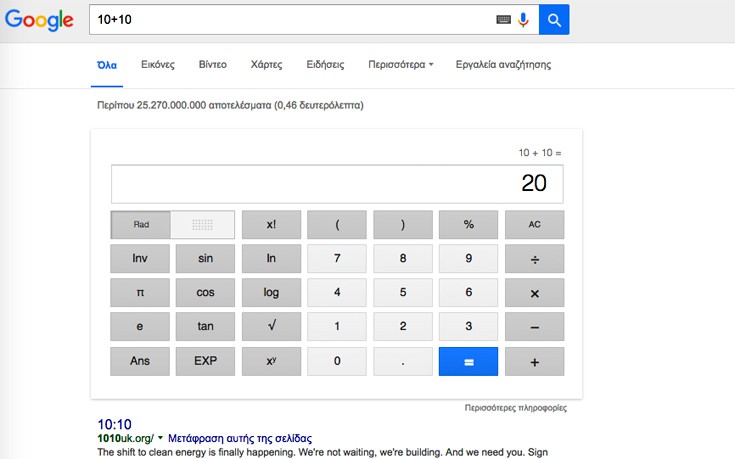The image size is (735, 459).
Task: Switch calculator to degrees mode
Action: tap(203, 225)
